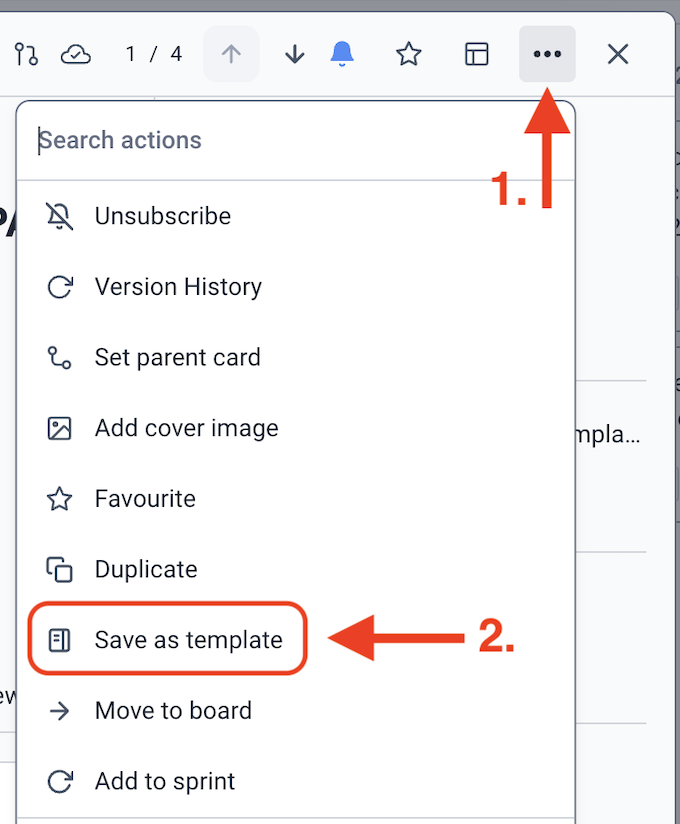This screenshot has height=824, width=680.
Task: Close the card with the X button
Action: pos(618,54)
